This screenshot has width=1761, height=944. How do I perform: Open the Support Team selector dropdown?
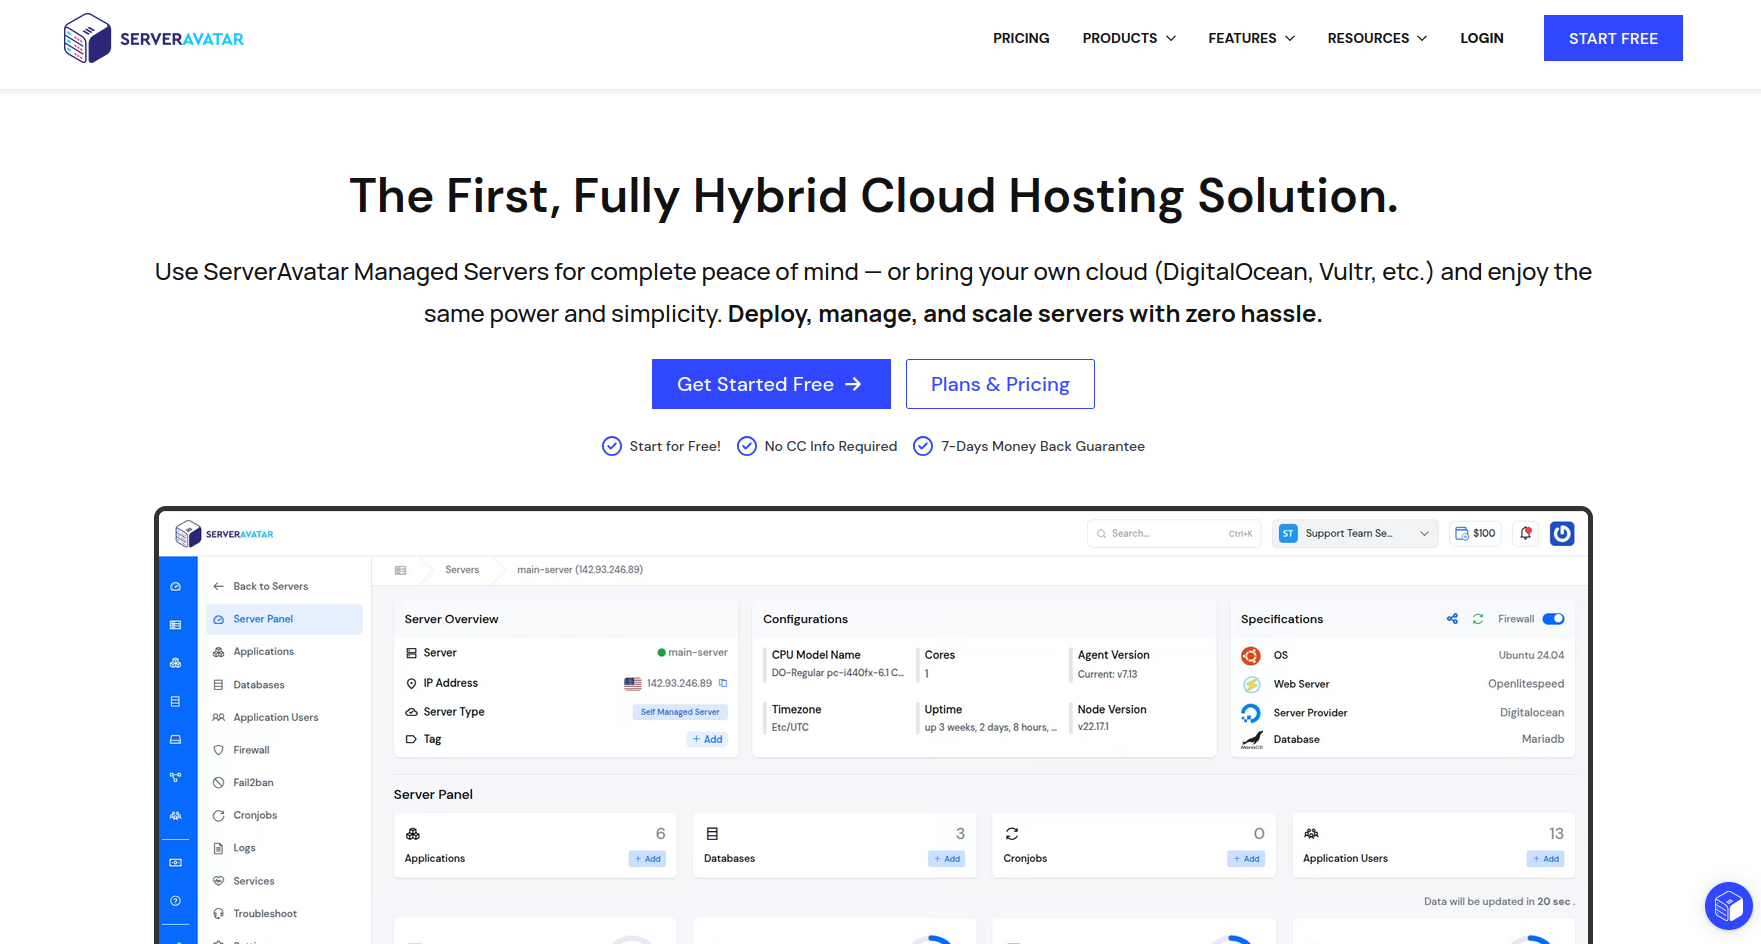click(x=1354, y=533)
